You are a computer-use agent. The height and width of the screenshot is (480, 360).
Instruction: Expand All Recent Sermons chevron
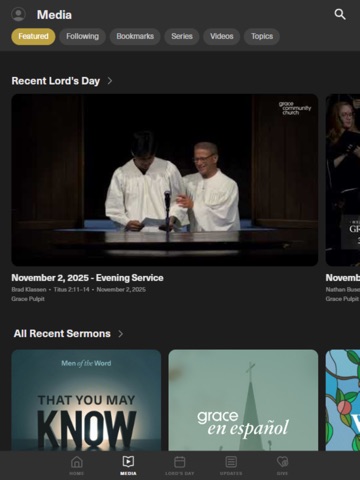click(x=120, y=334)
